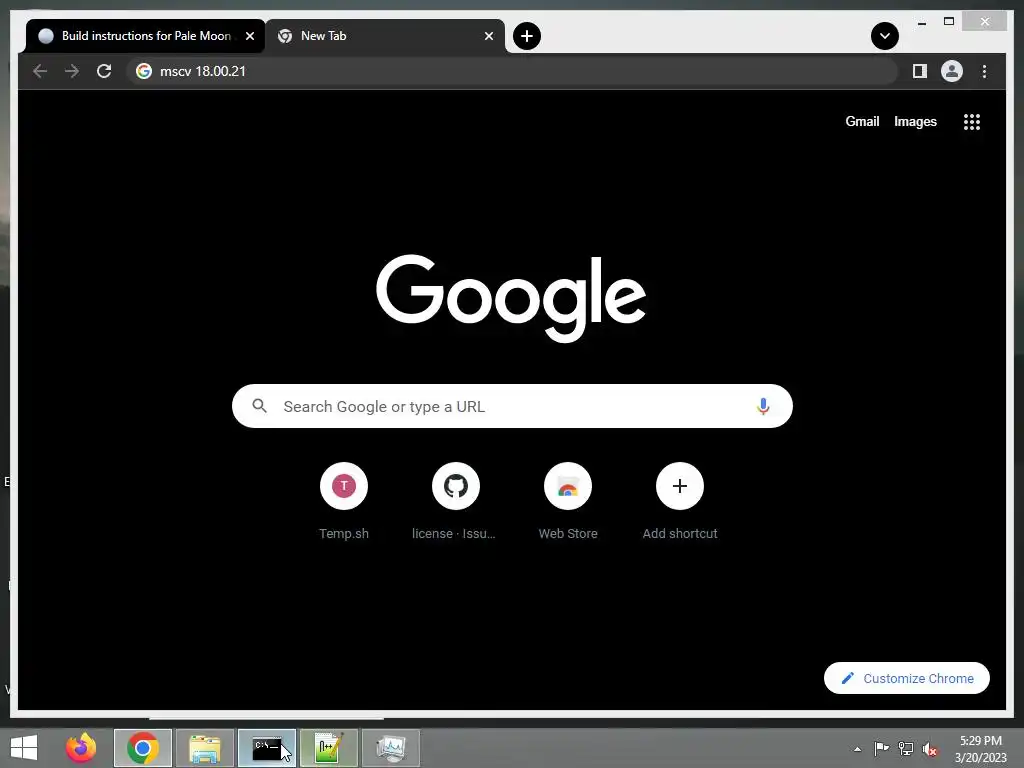This screenshot has width=1024, height=768.
Task: Click the Google logo
Action: [x=511, y=298]
